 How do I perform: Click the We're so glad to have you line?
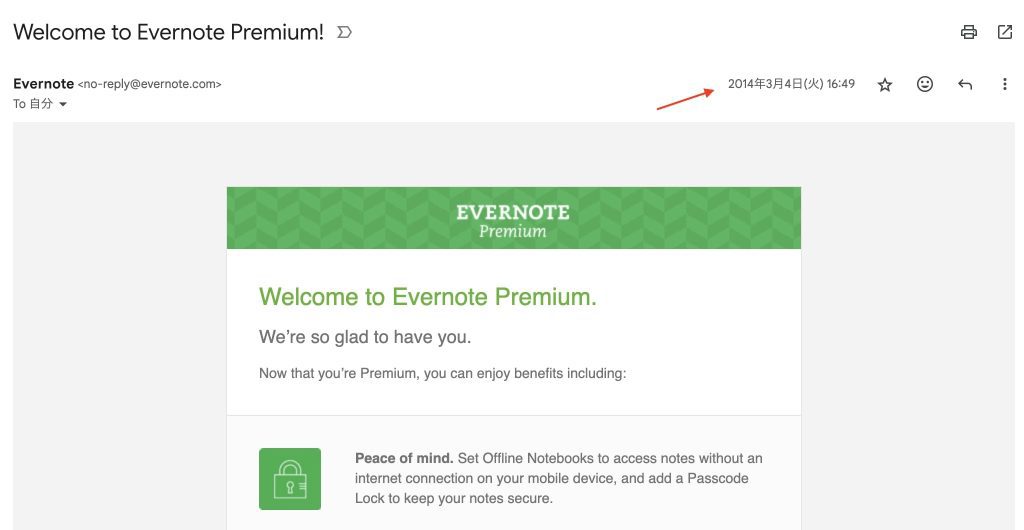click(365, 337)
